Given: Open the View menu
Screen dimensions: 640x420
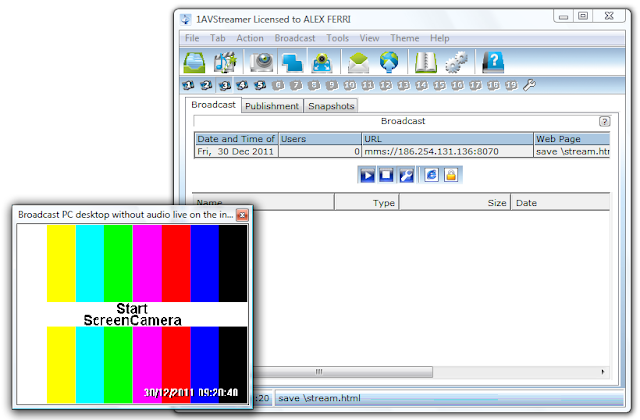Looking at the screenshot, I should click(x=369, y=38).
